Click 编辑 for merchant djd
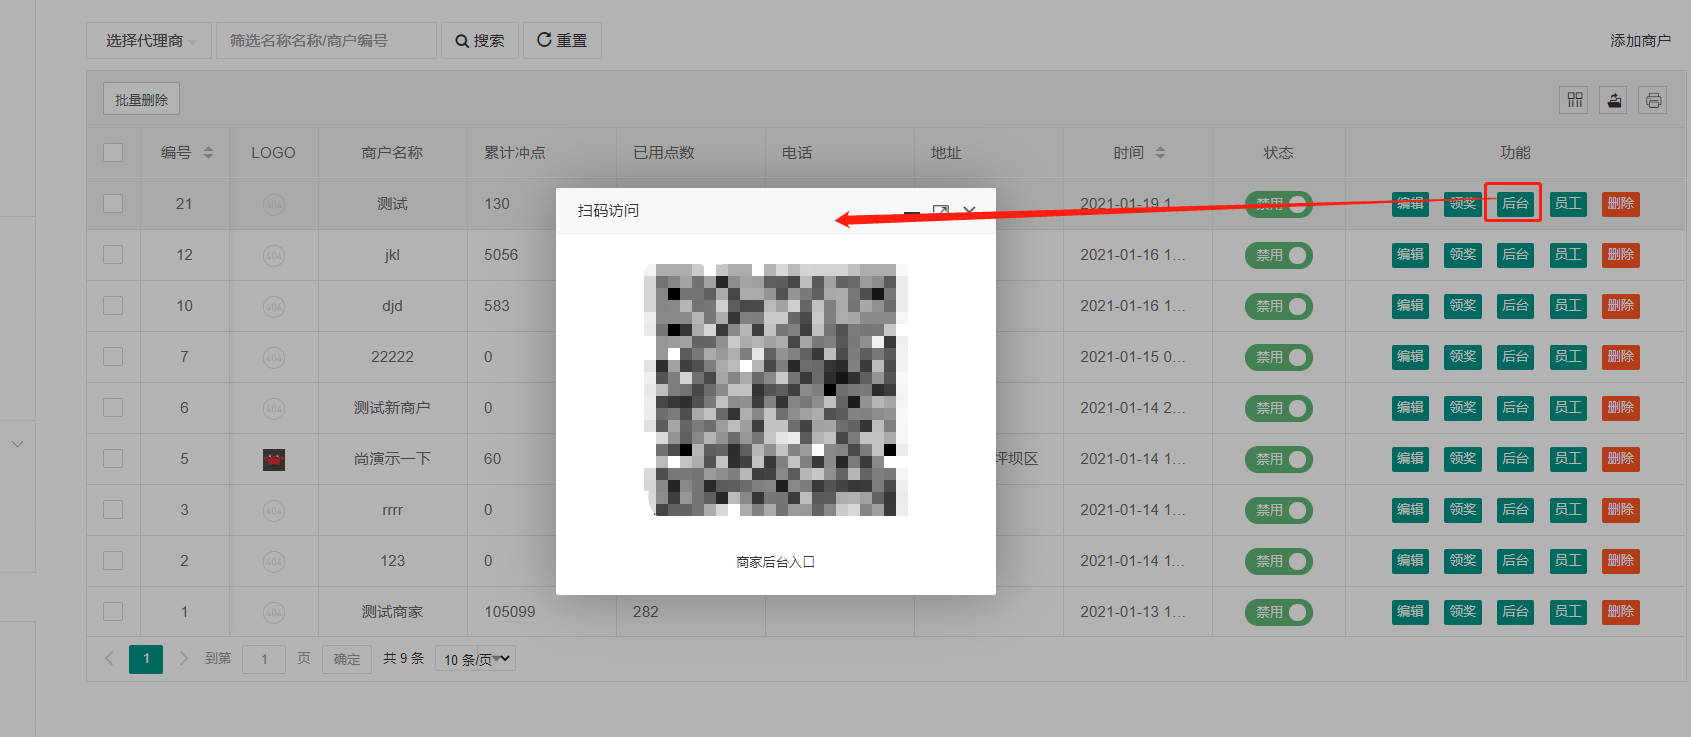The width and height of the screenshot is (1691, 737). (x=1410, y=306)
